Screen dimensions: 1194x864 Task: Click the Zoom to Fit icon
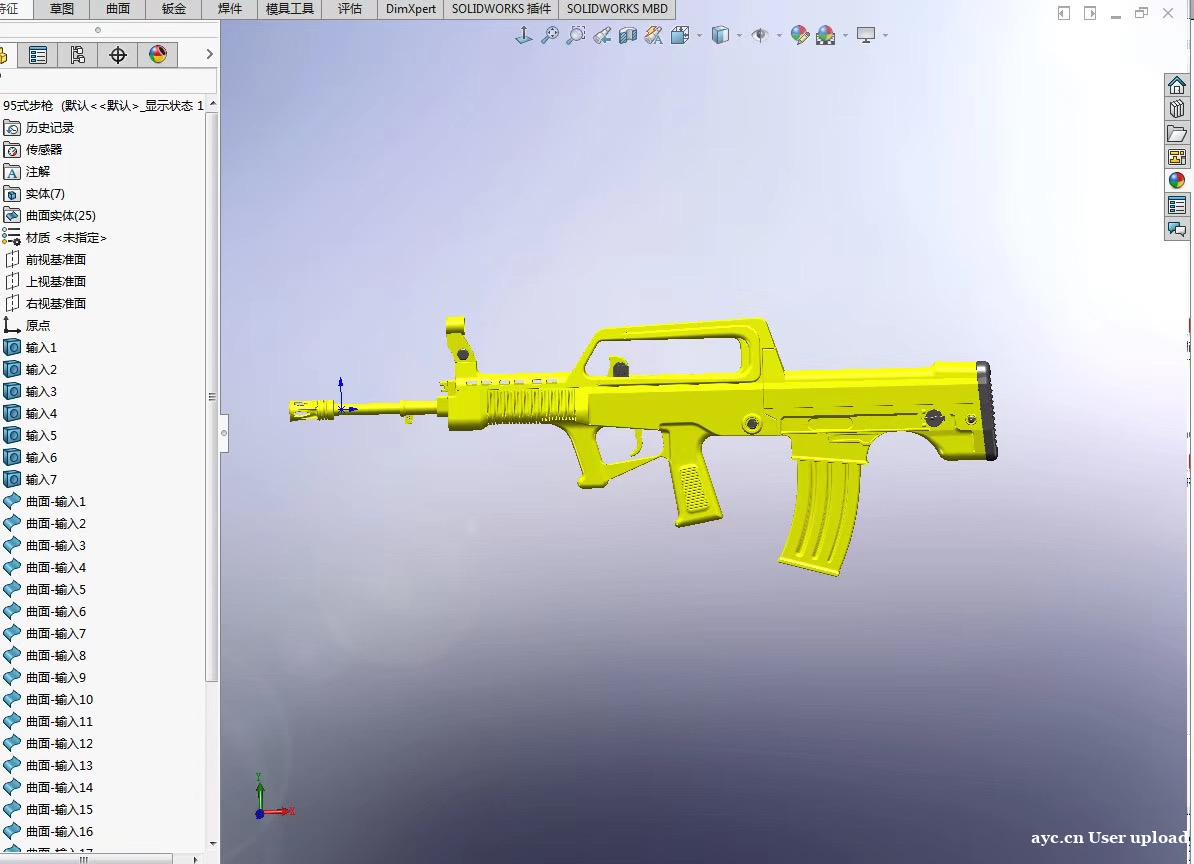549,36
